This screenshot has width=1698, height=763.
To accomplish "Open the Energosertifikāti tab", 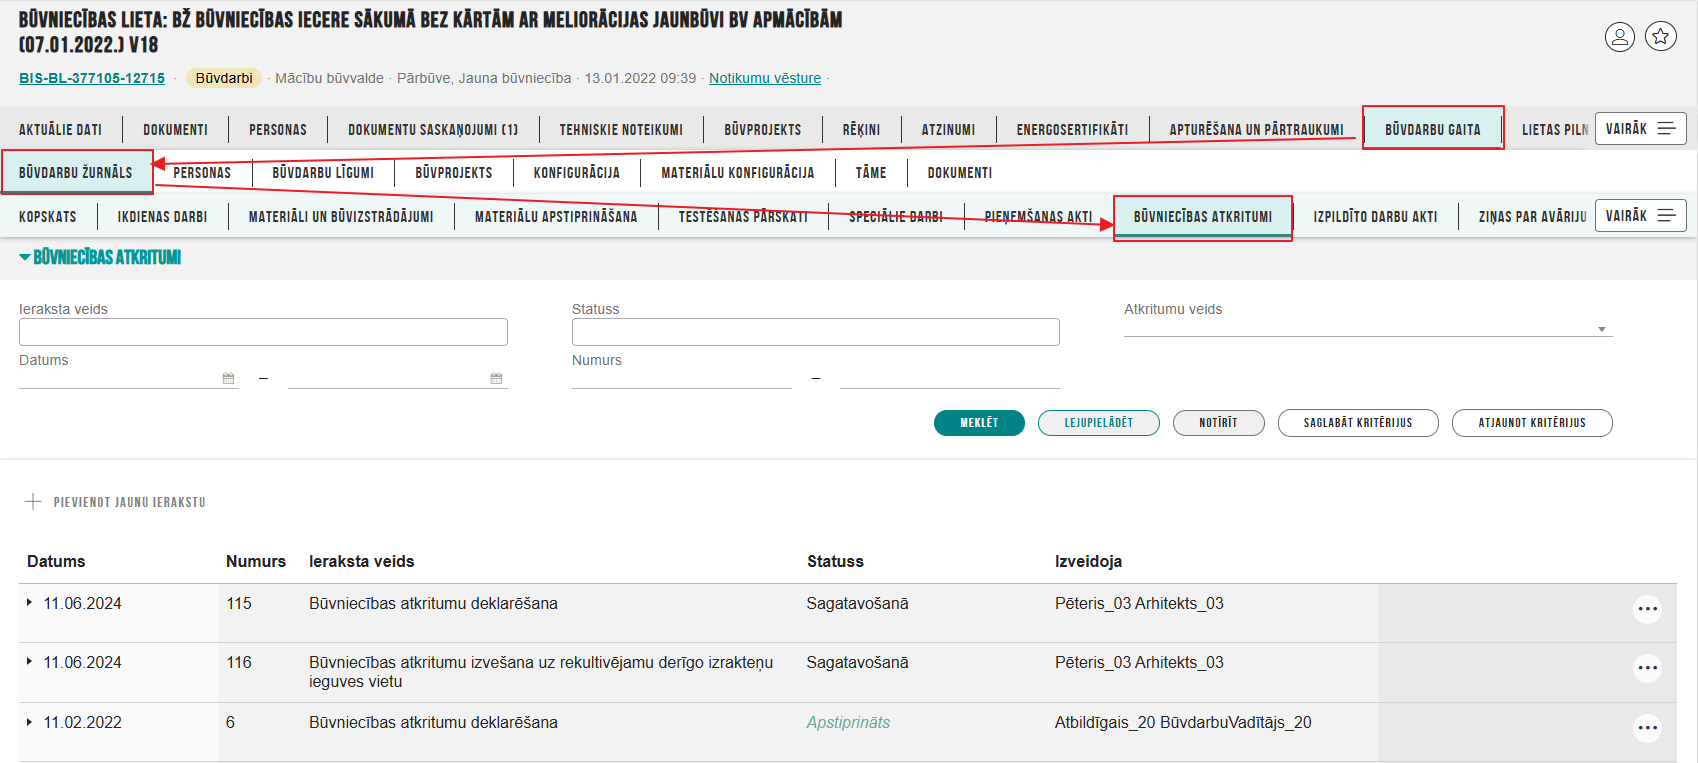I will point(1072,130).
